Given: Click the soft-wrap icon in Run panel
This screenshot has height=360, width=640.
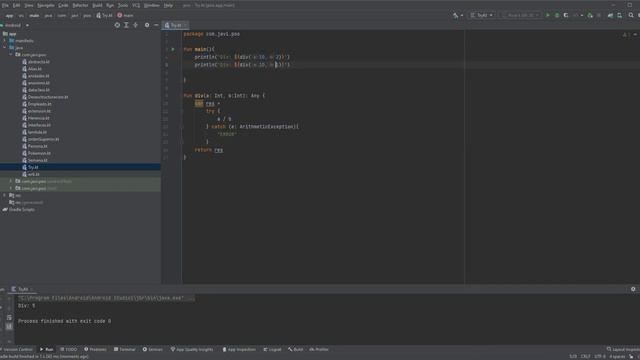Looking at the screenshot, I should pos(9,318).
